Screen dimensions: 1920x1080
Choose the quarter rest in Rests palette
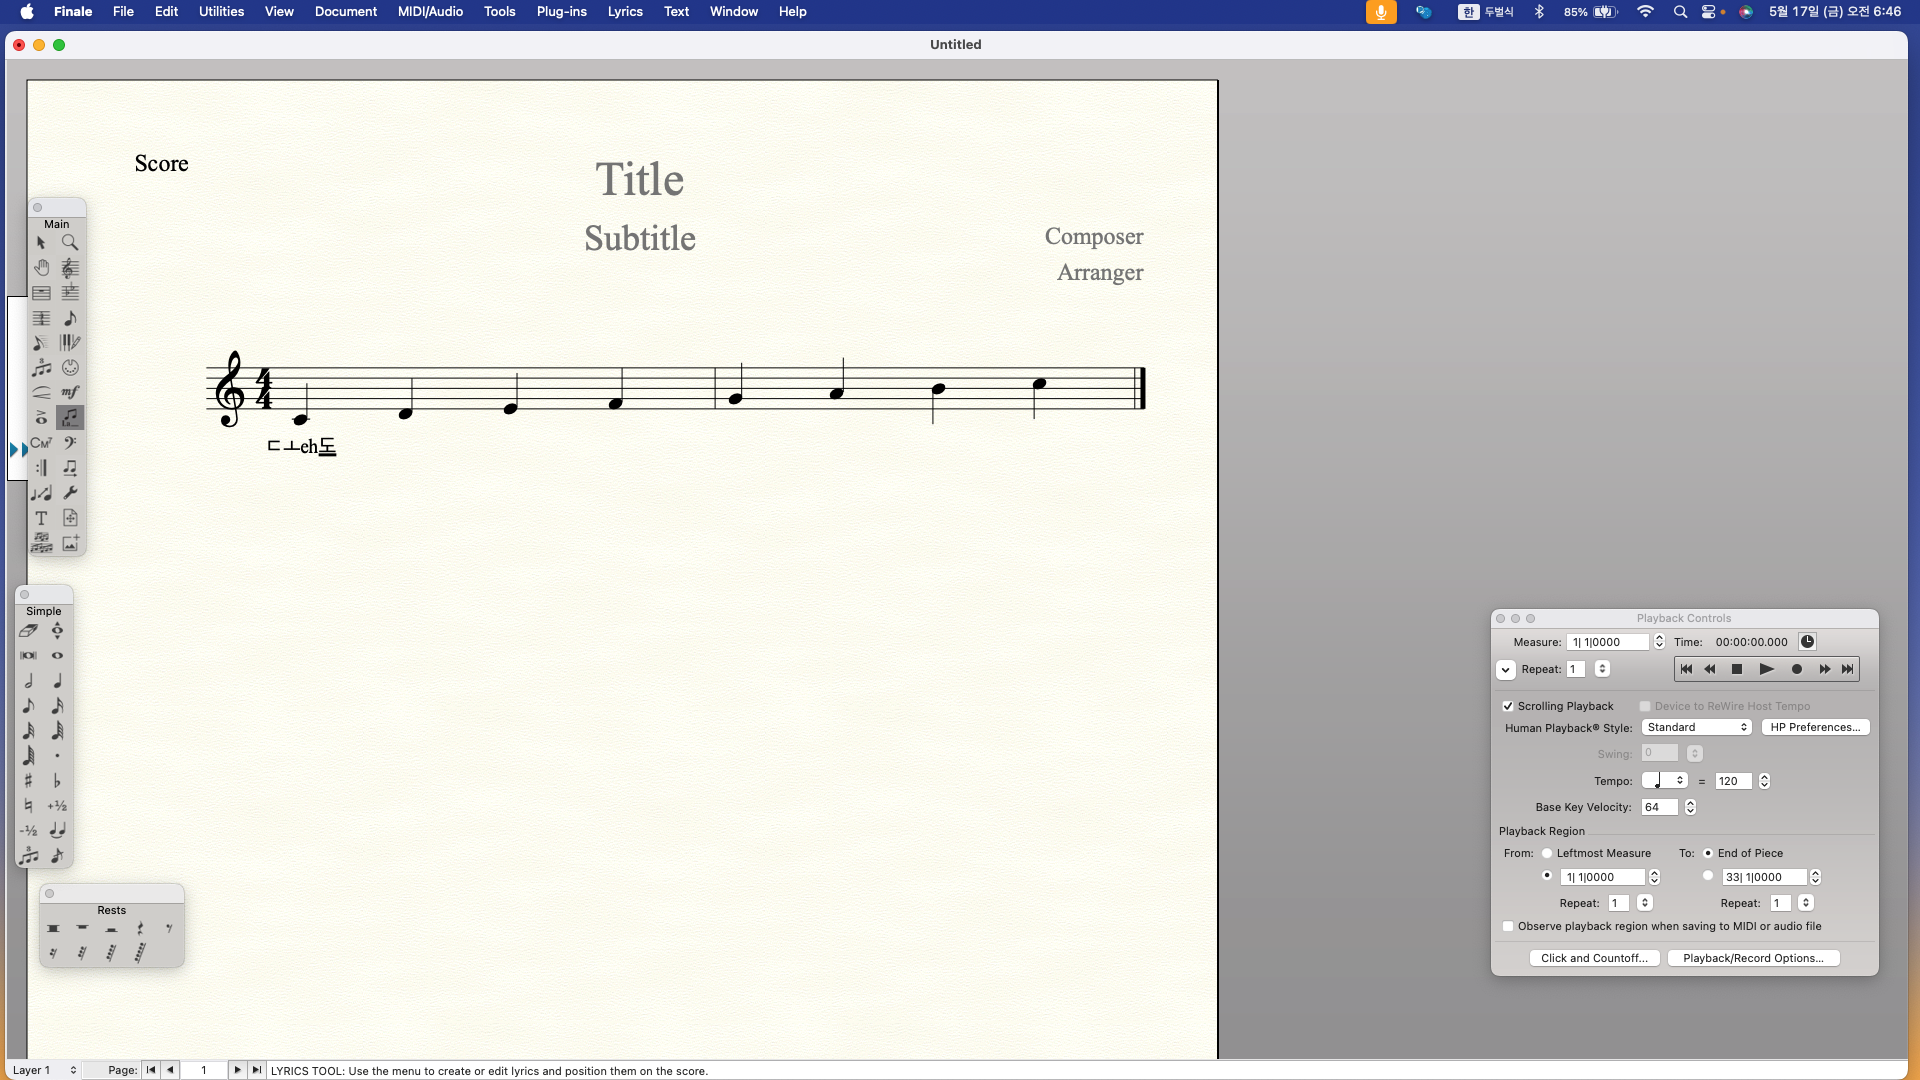tap(140, 929)
